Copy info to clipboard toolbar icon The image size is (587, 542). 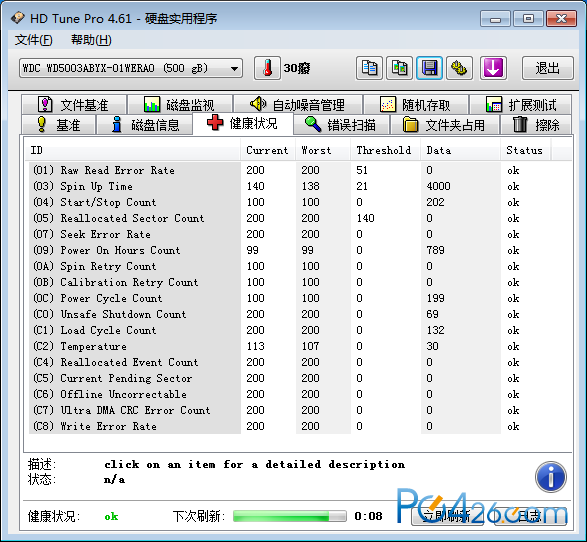369,68
